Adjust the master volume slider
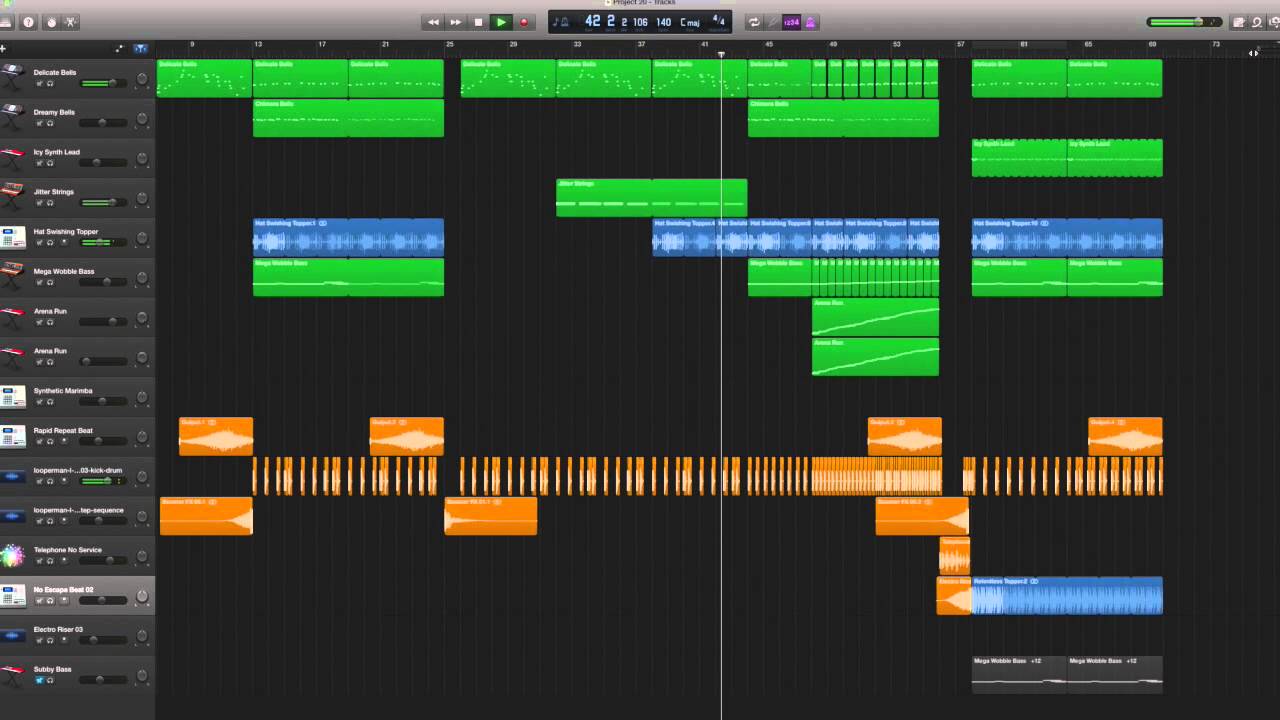Image resolution: width=1280 pixels, height=720 pixels. click(x=1184, y=22)
